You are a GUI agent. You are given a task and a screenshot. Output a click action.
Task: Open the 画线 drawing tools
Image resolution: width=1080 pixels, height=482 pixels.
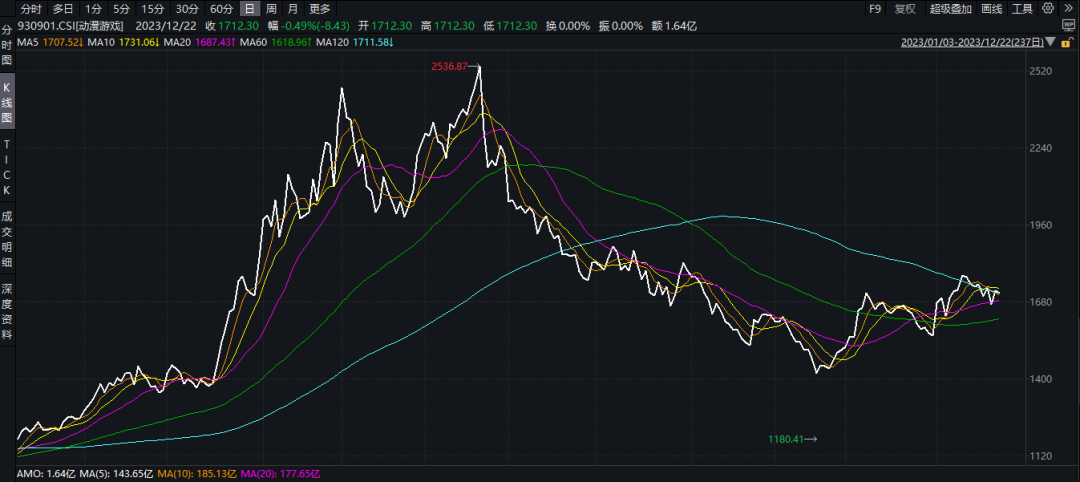click(991, 9)
